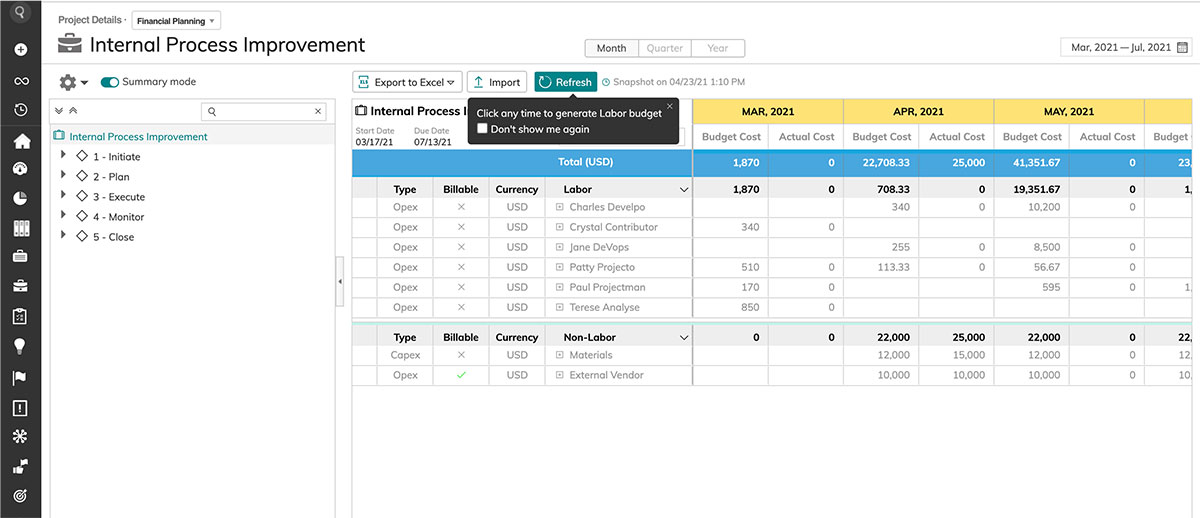This screenshot has width=1200, height=518.
Task: Expand the '2 - Plan' tree node
Action: pos(64,175)
